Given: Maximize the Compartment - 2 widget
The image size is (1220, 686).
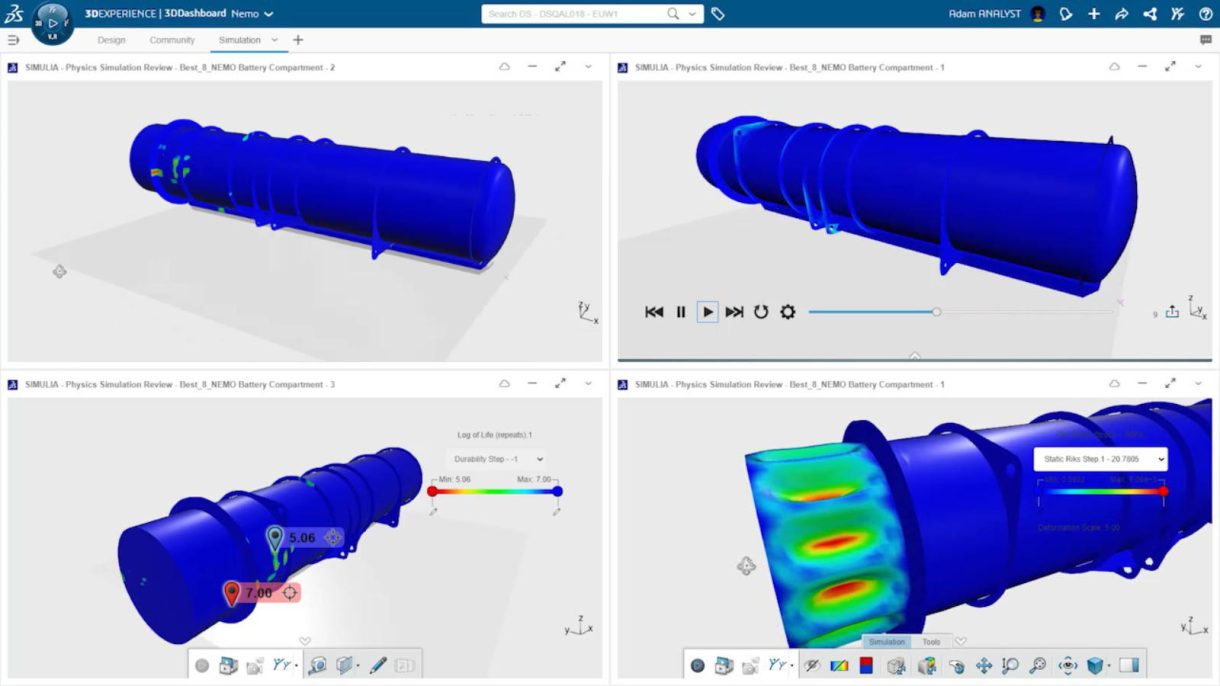Looking at the screenshot, I should pos(560,67).
